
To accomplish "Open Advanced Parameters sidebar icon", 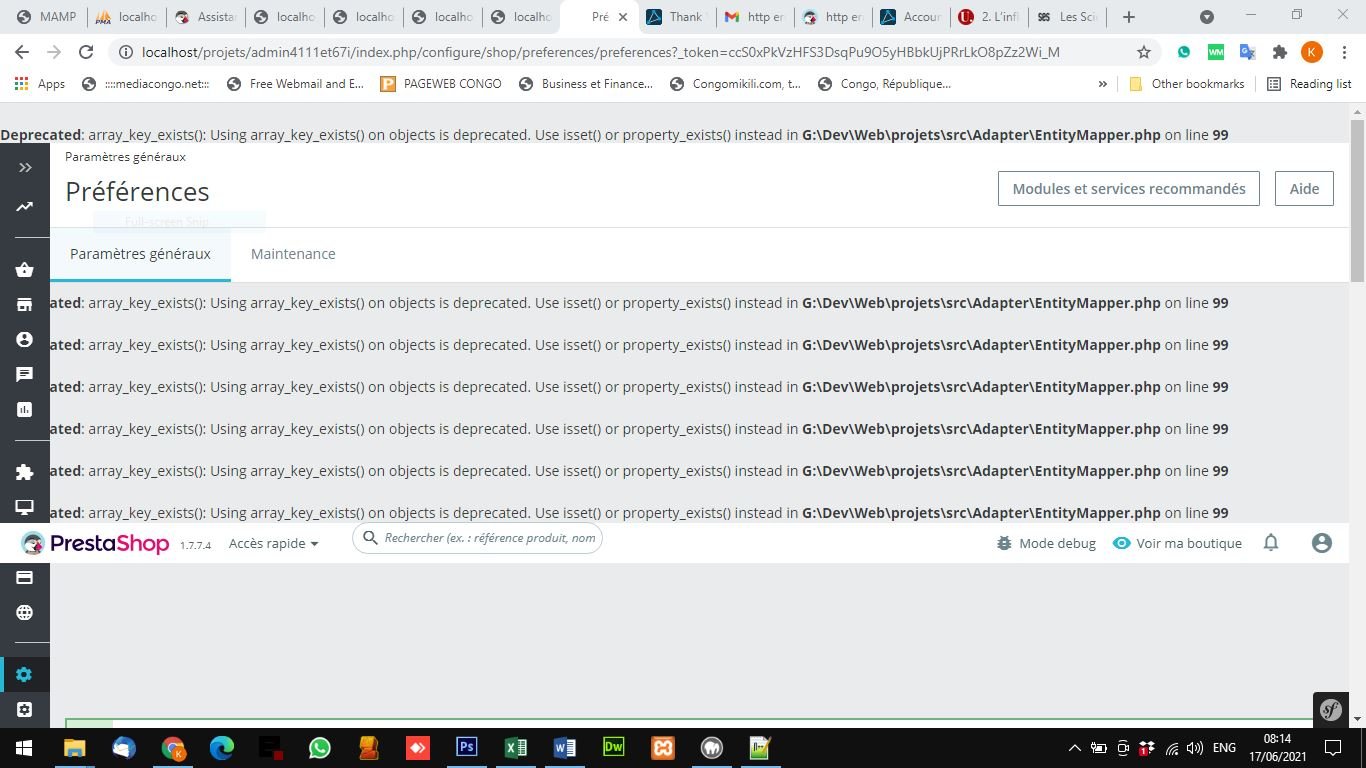I will [25, 710].
